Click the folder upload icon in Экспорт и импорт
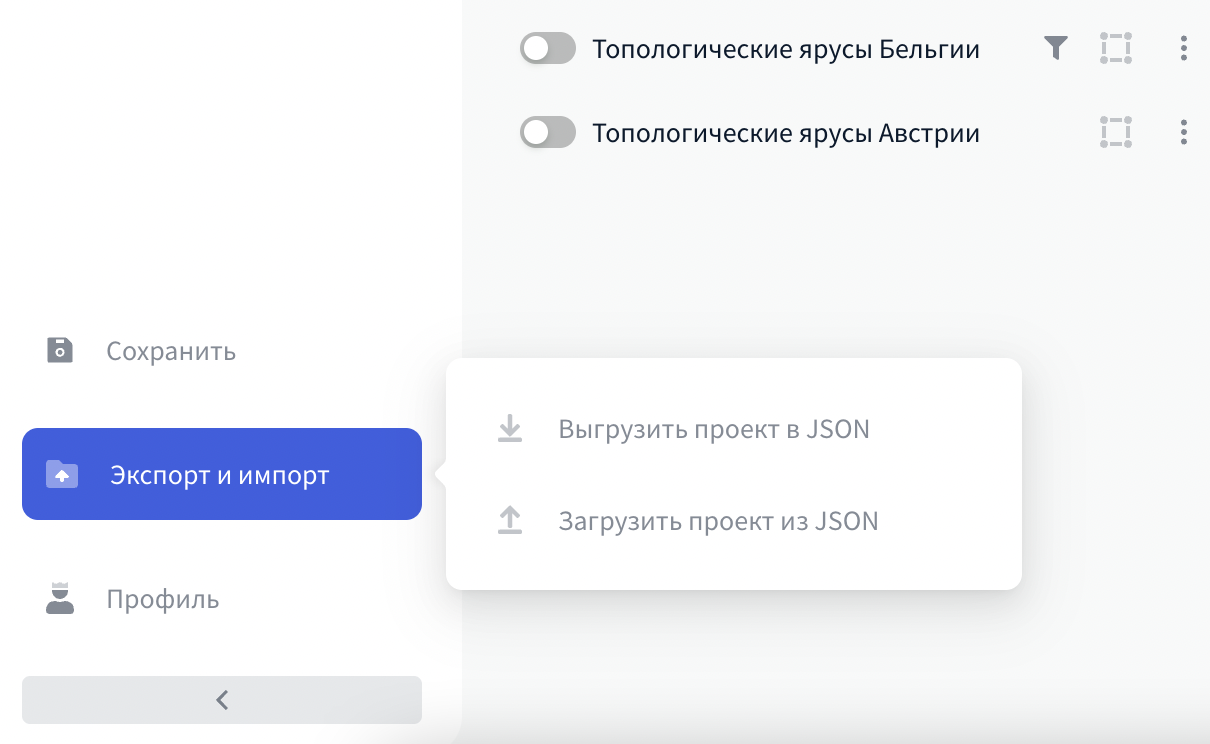 click(61, 474)
